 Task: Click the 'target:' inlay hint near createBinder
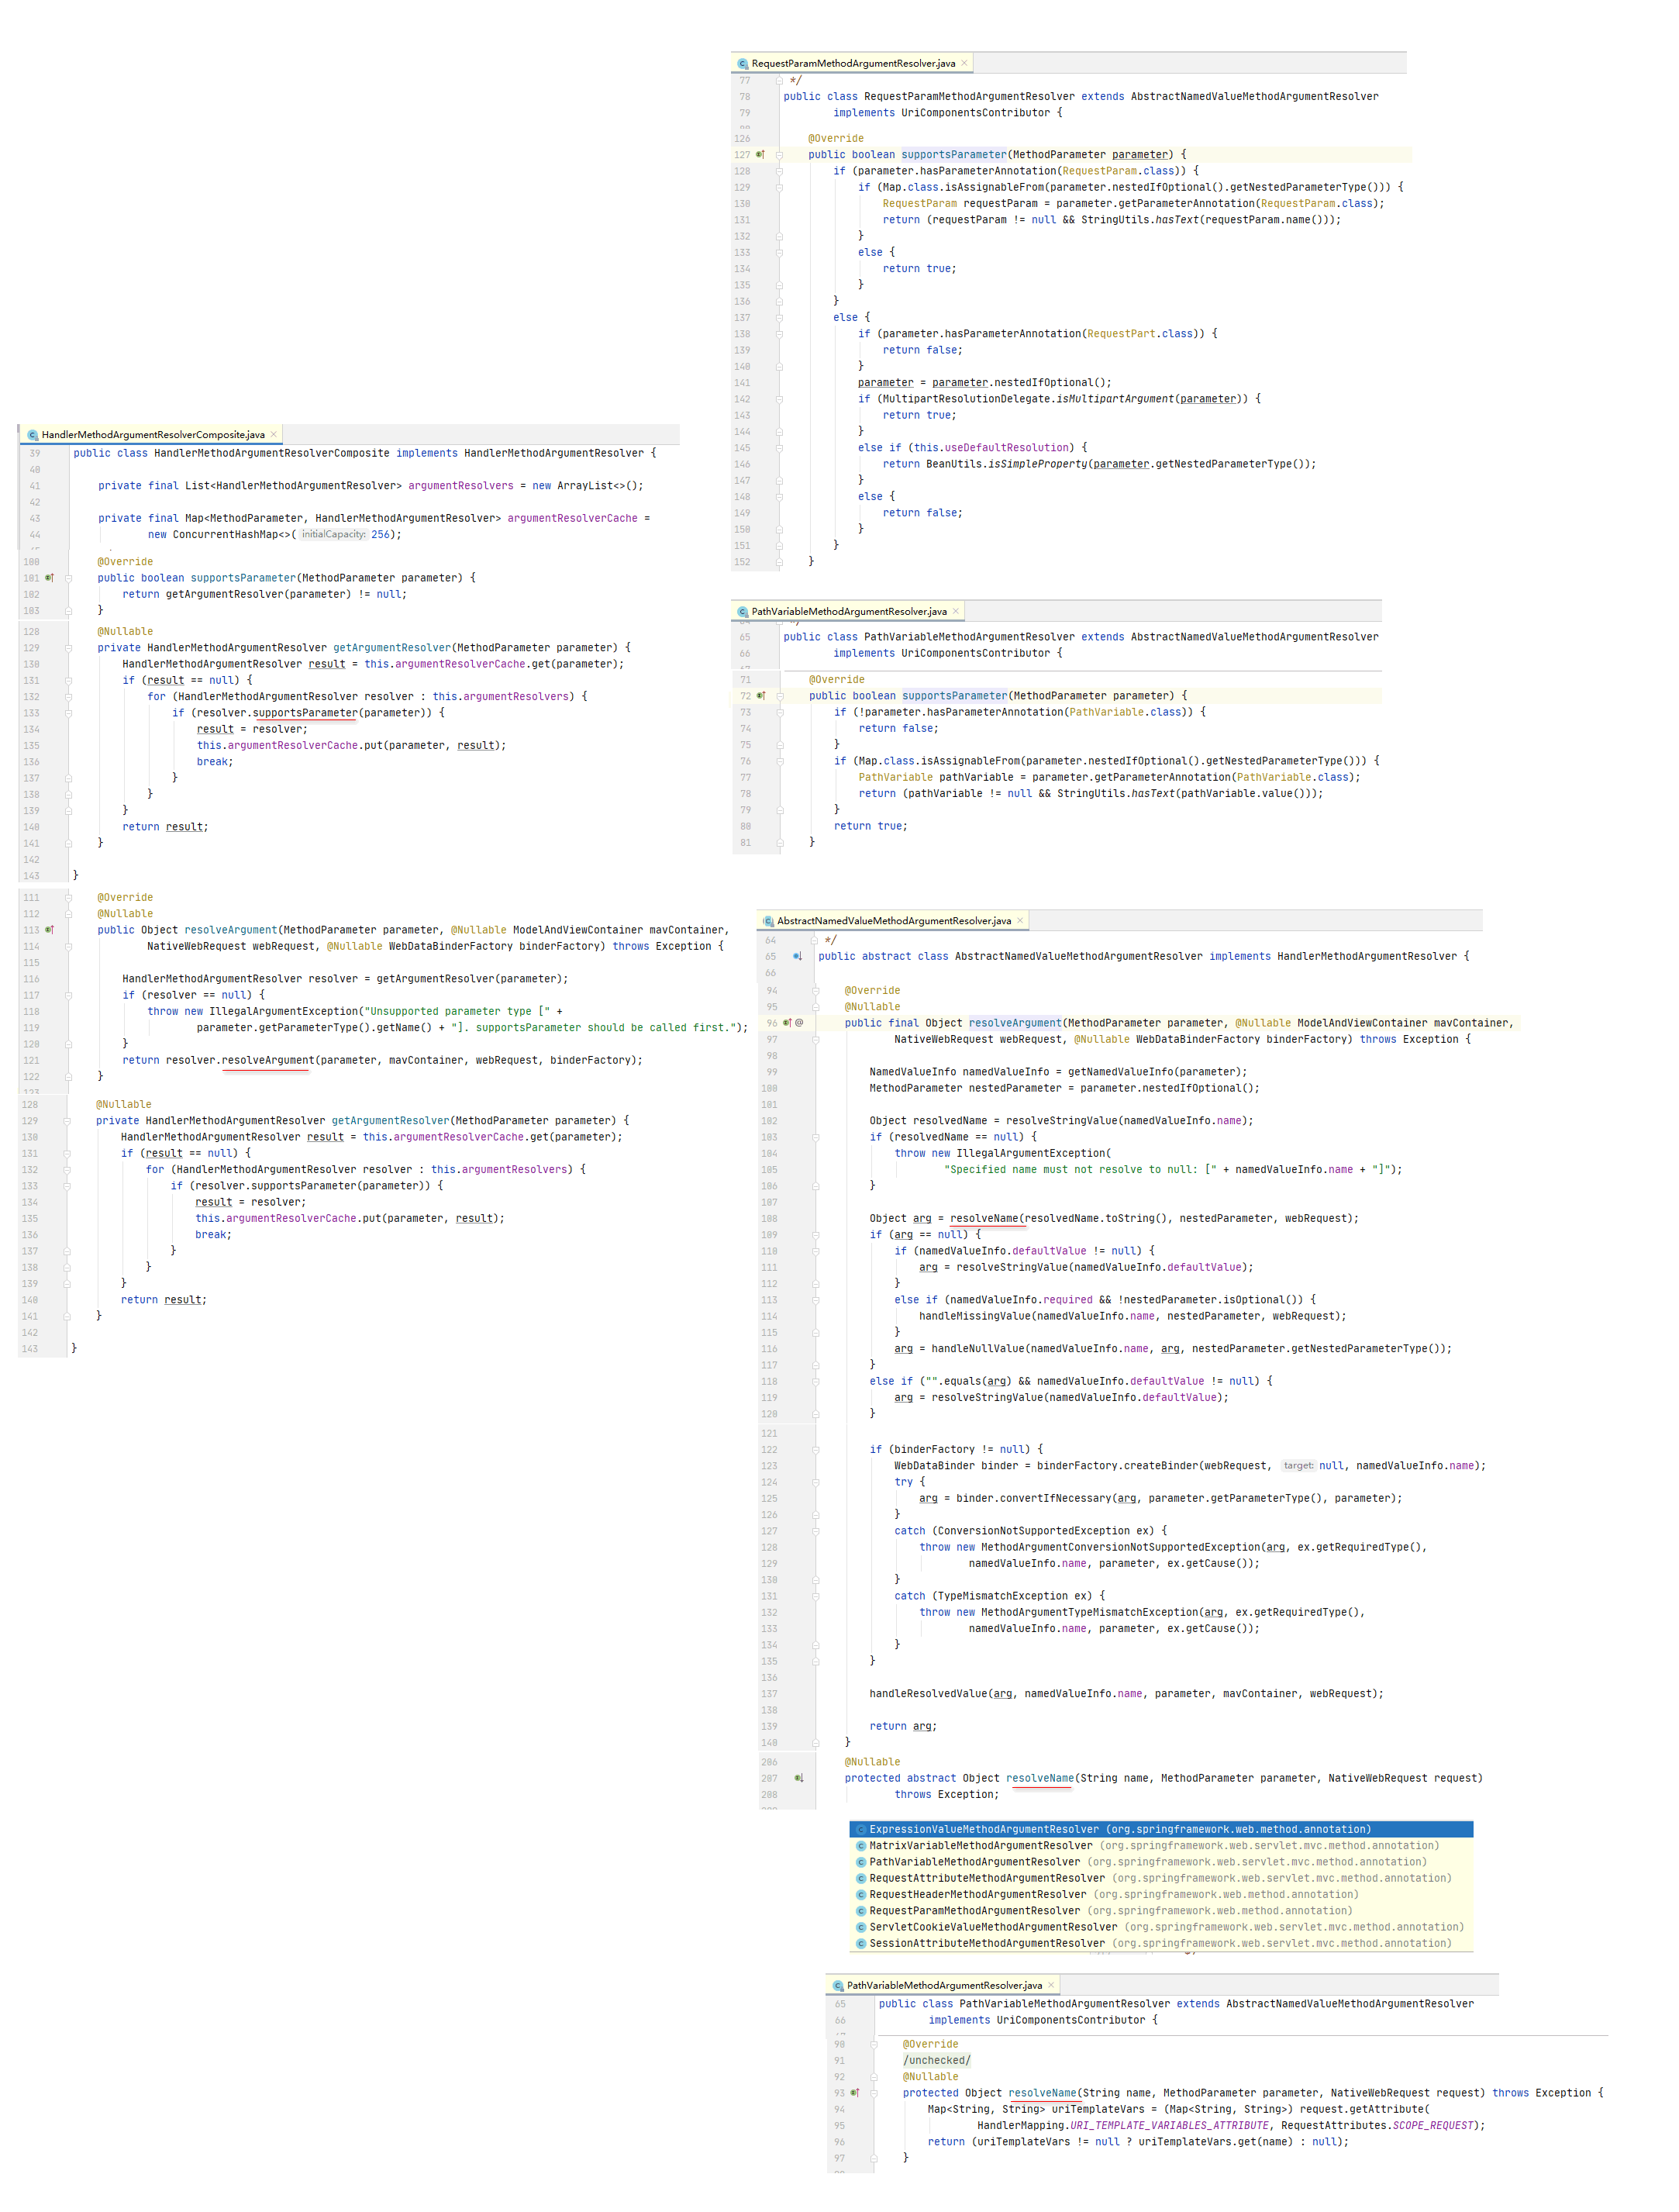click(x=1298, y=1465)
